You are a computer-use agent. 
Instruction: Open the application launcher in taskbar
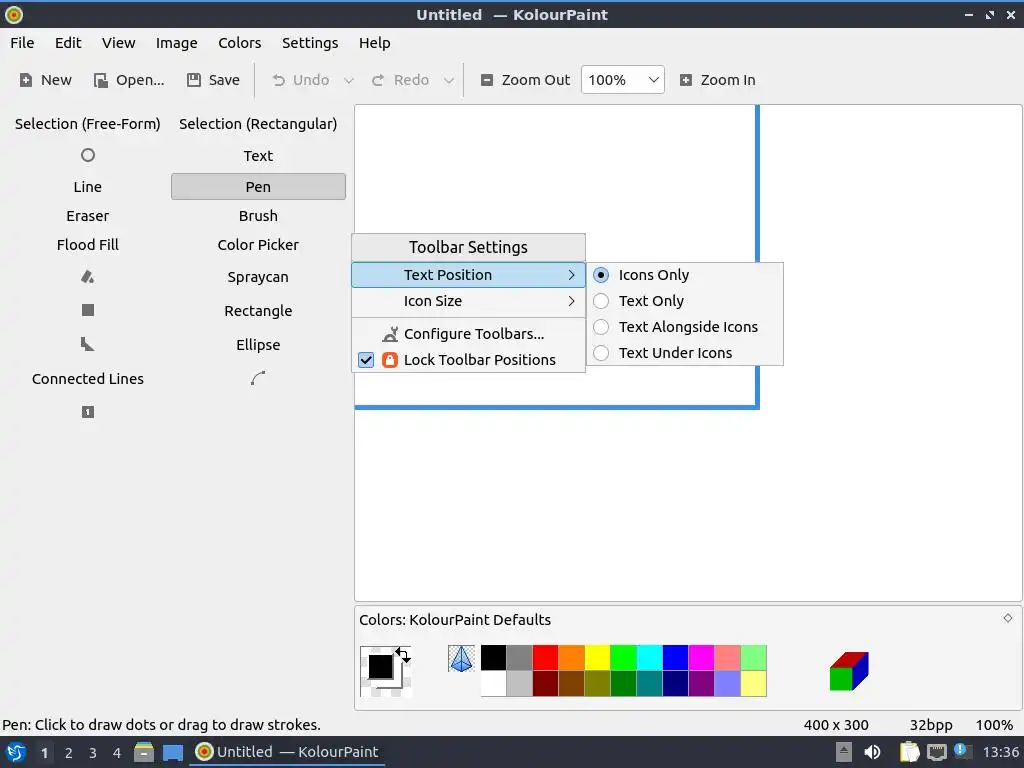(x=15, y=752)
